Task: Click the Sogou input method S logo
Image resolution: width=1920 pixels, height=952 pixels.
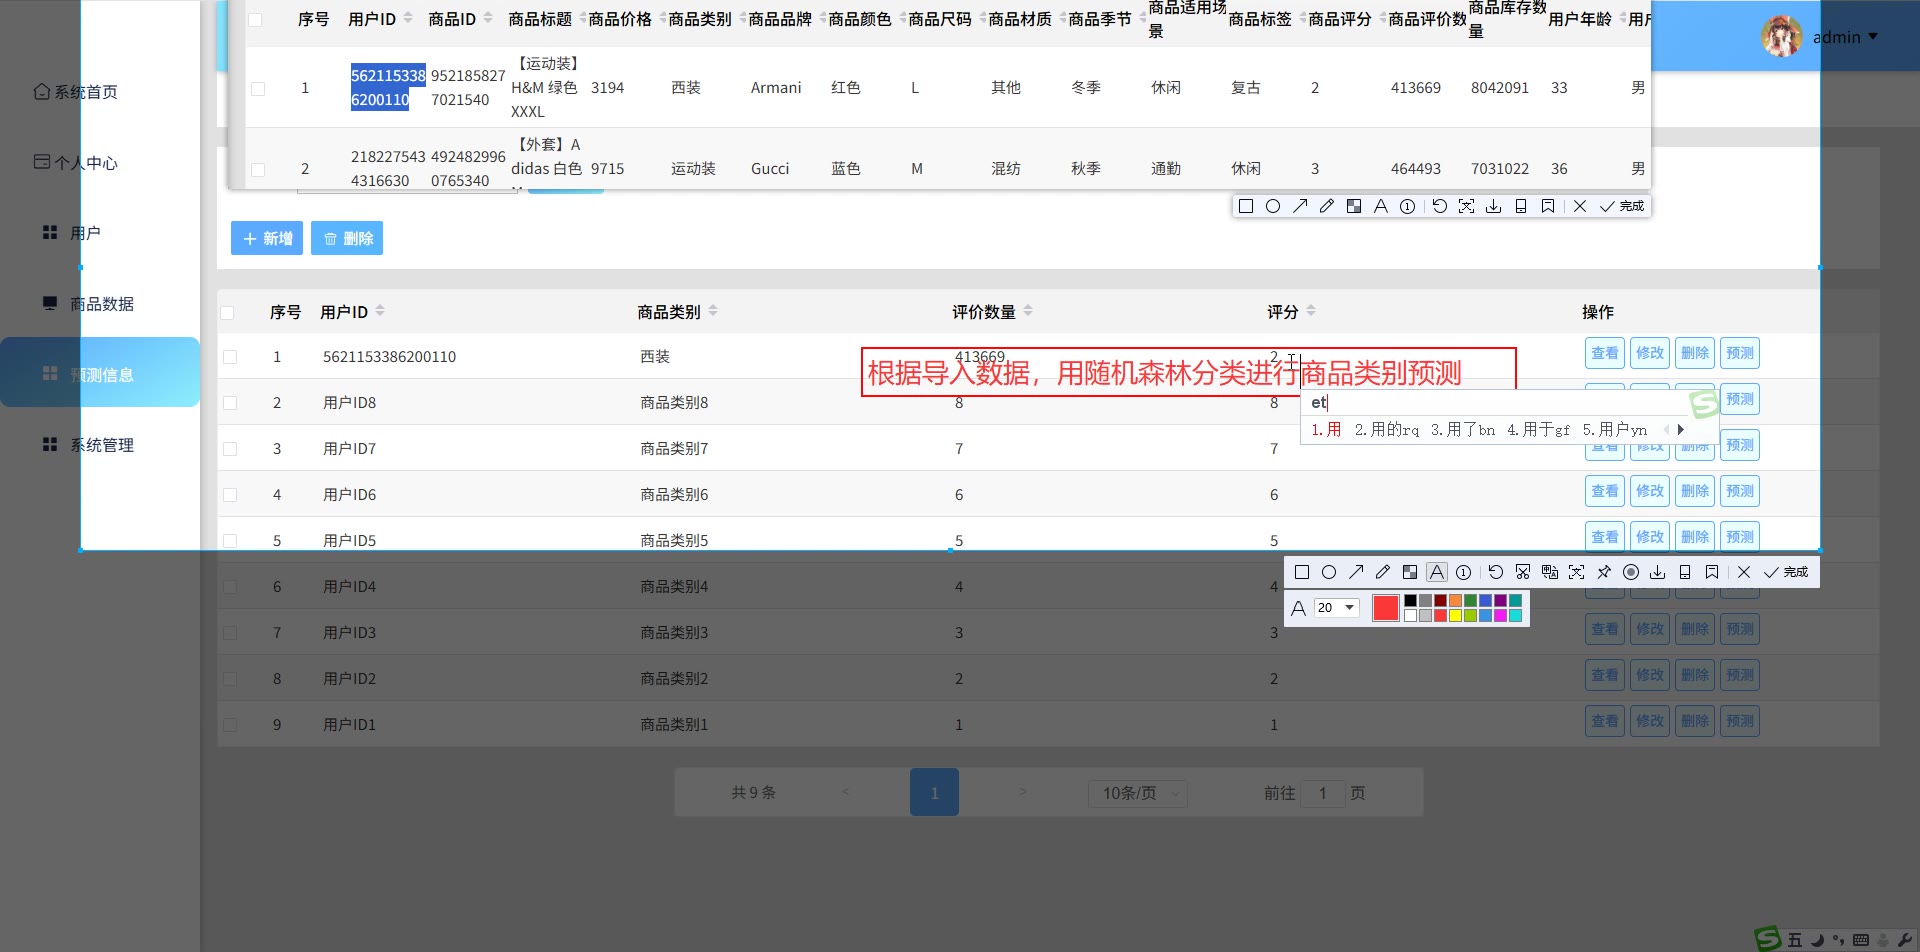Action: click(1768, 939)
